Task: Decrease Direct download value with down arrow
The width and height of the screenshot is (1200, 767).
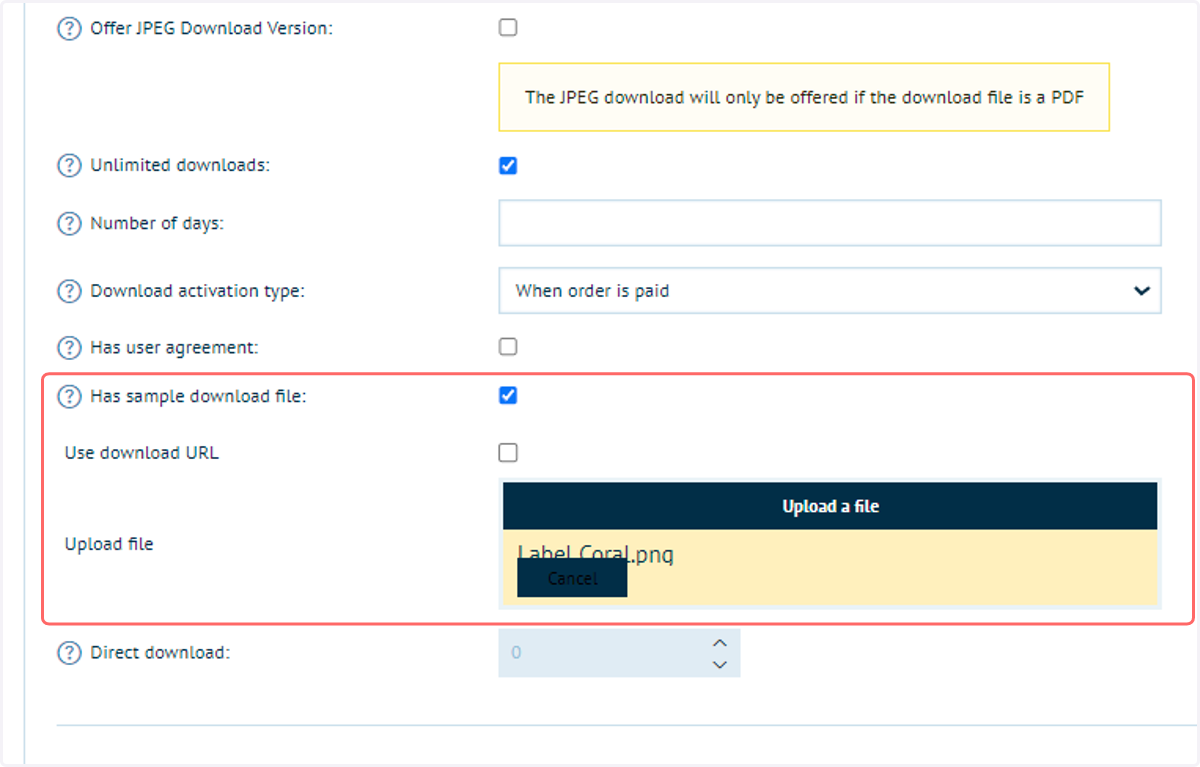Action: point(719,664)
